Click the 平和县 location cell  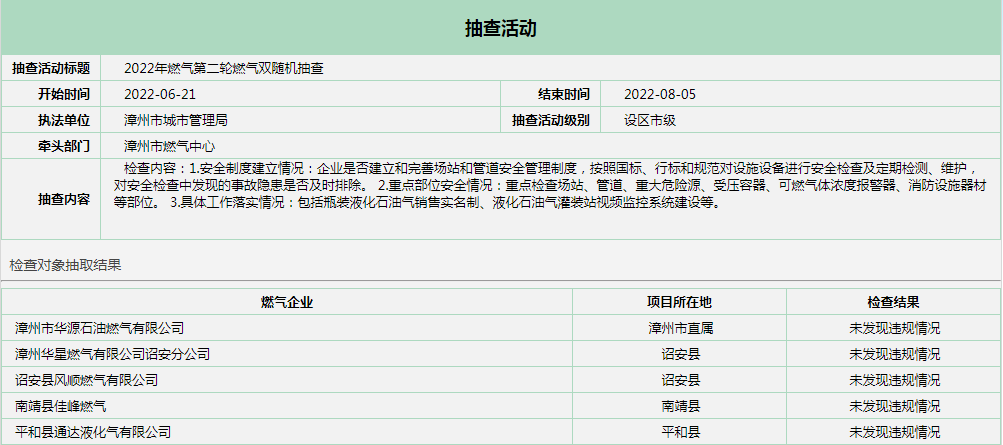[x=680, y=432]
